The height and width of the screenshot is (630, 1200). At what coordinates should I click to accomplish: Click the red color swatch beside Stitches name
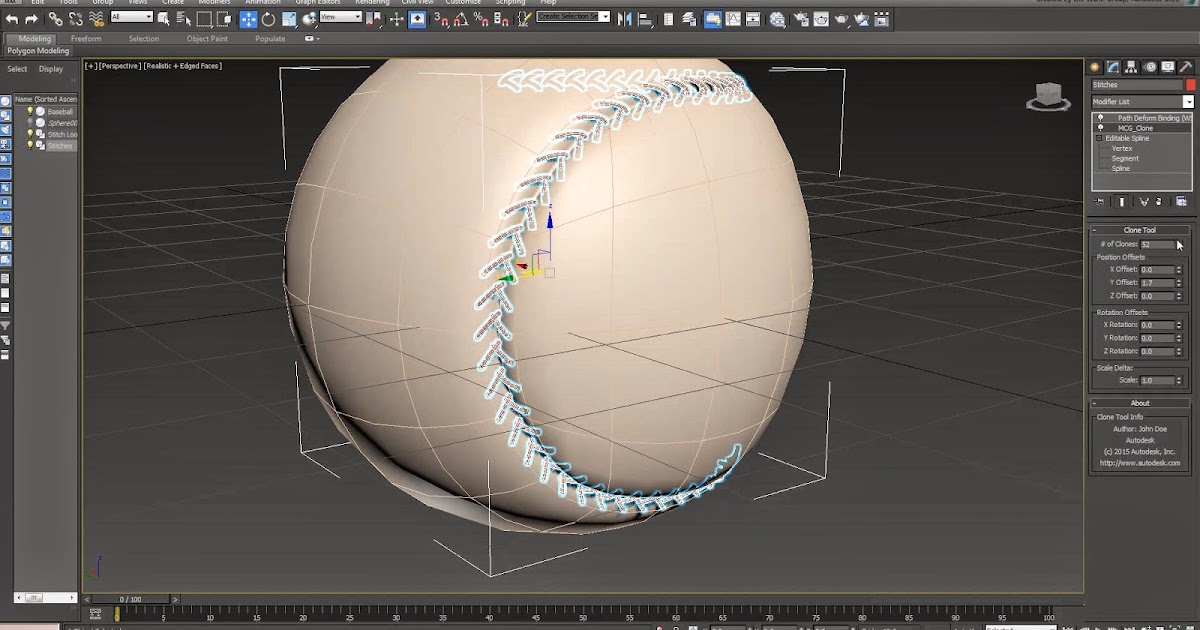click(1190, 84)
